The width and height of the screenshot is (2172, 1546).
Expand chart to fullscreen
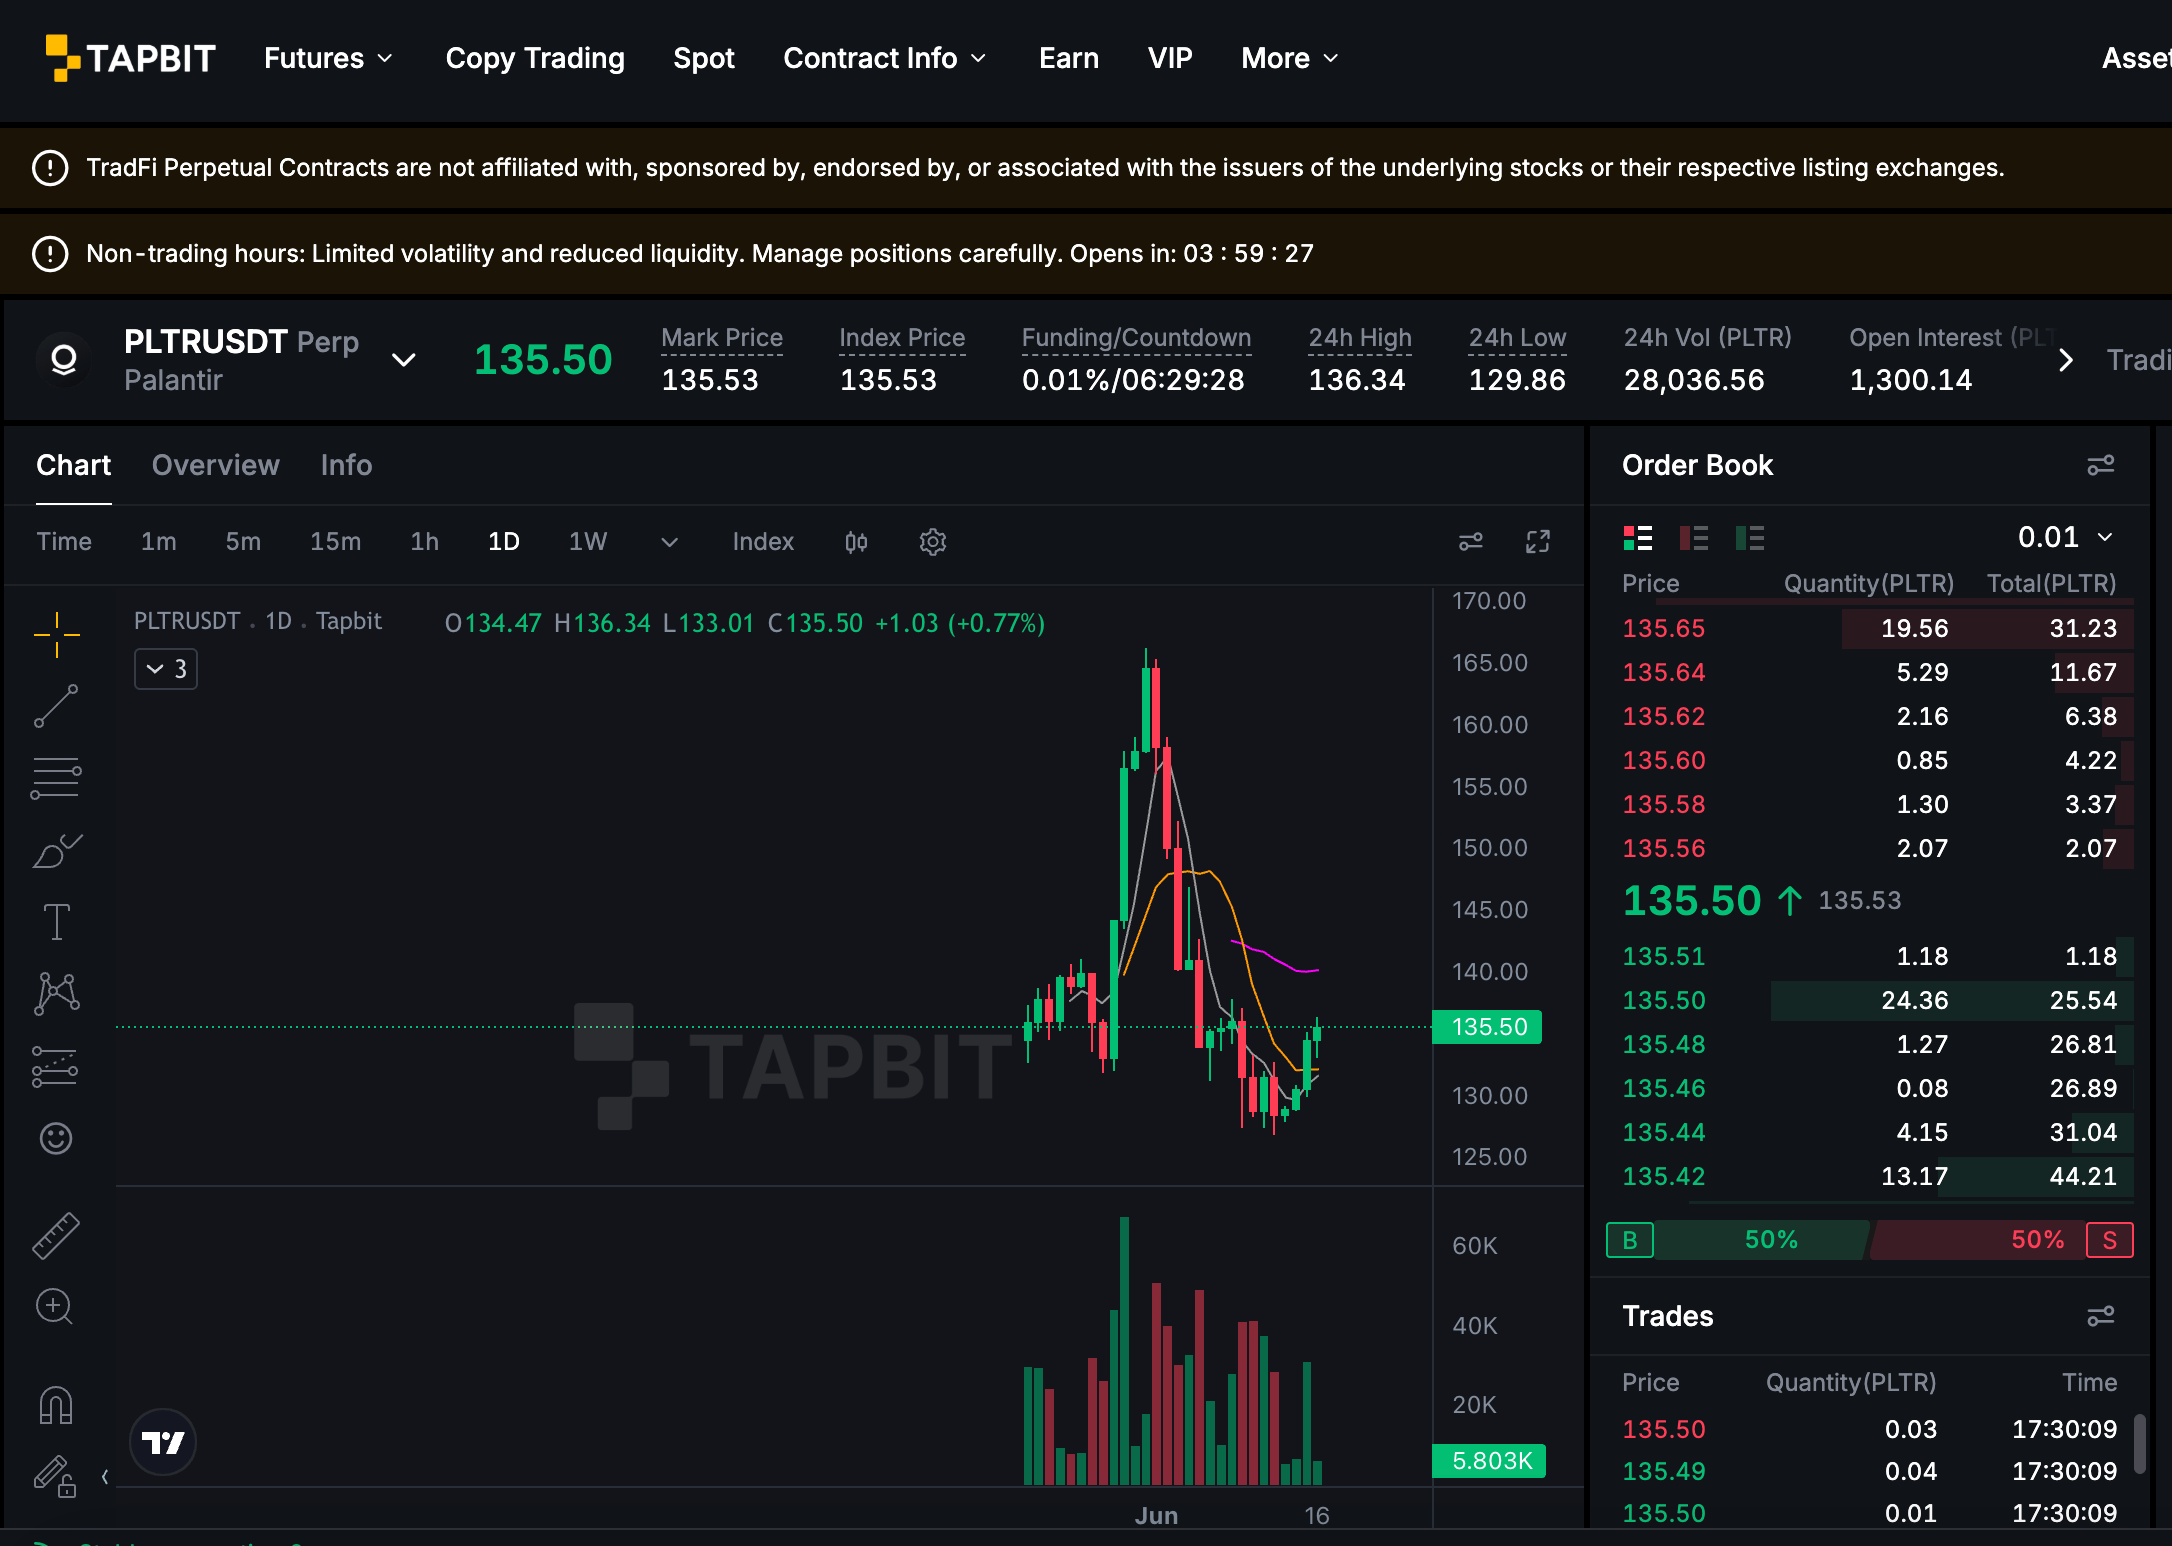(1538, 542)
